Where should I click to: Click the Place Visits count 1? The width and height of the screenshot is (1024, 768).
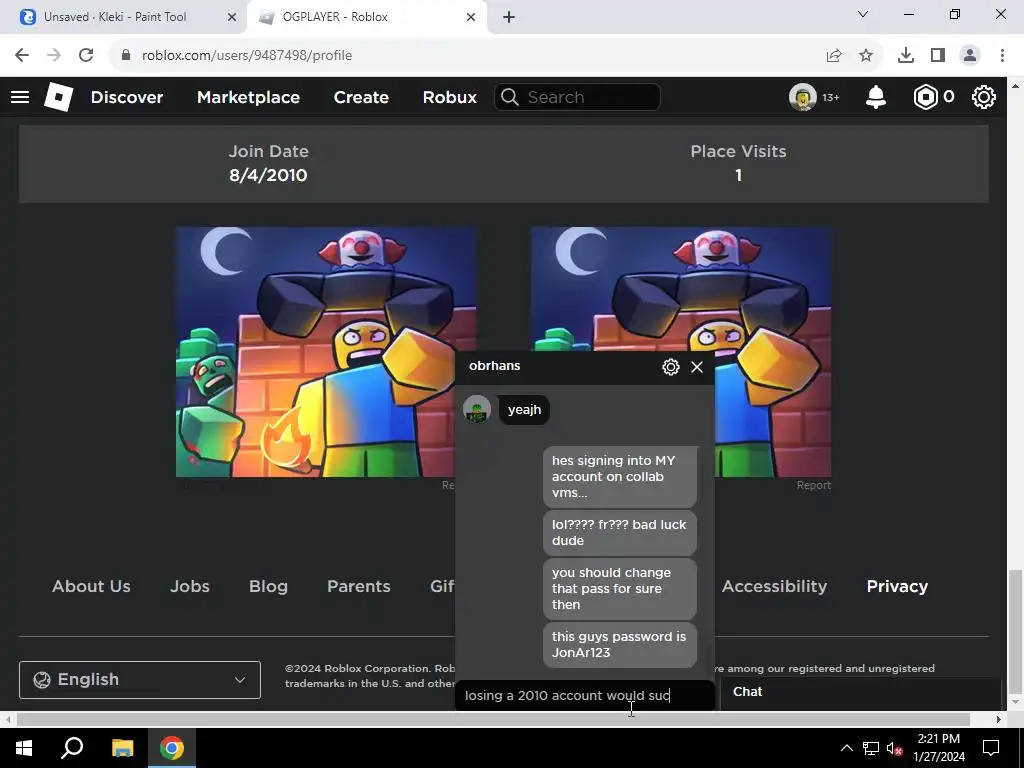point(739,175)
